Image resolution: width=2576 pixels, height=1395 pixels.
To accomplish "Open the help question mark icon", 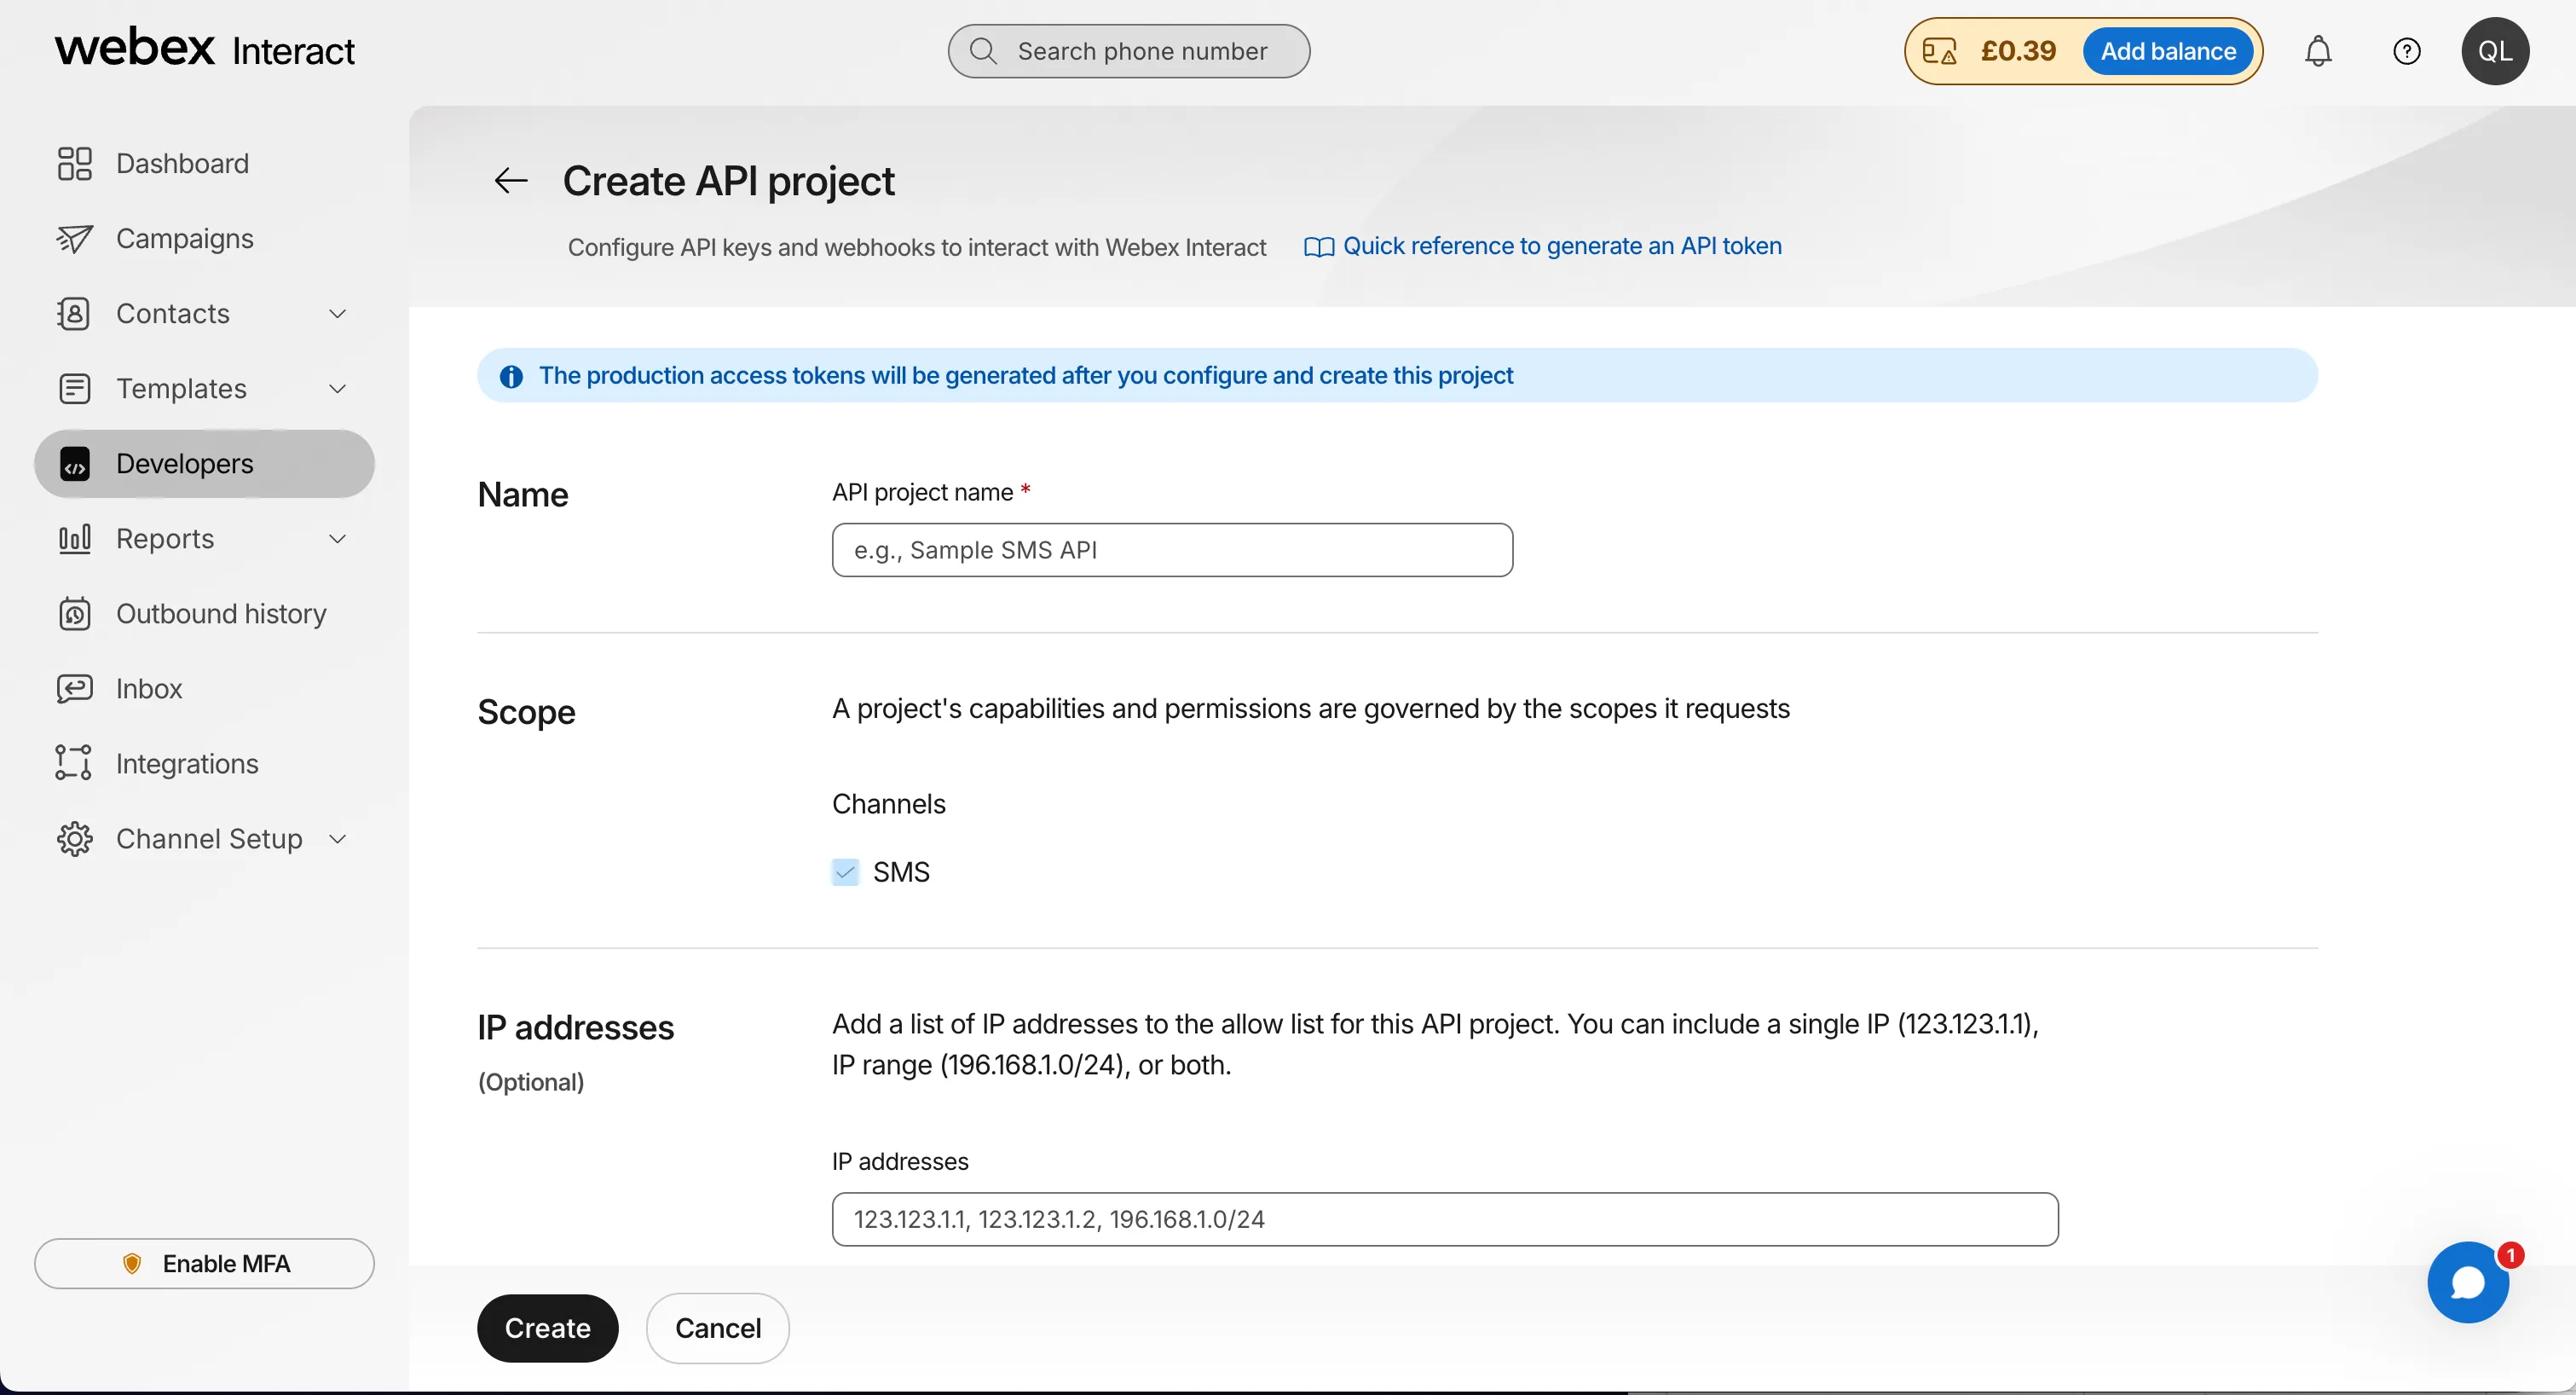I will point(2406,51).
